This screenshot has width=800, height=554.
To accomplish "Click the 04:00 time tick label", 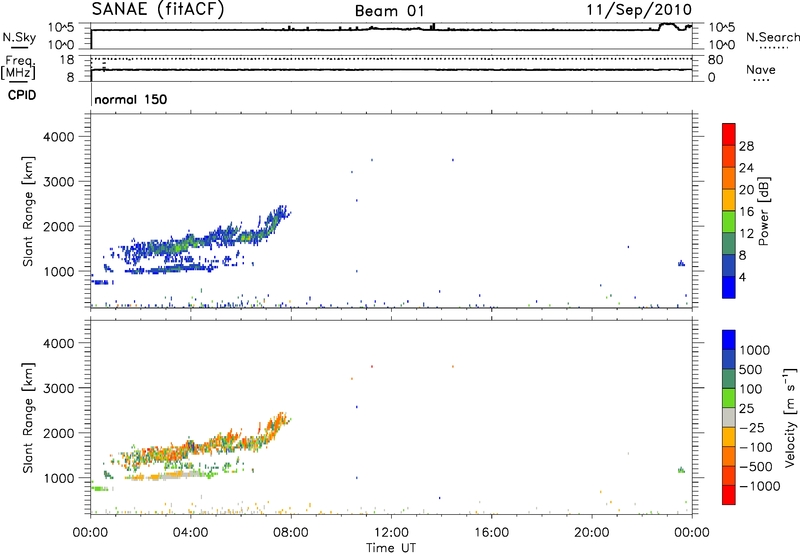I will (190, 533).
